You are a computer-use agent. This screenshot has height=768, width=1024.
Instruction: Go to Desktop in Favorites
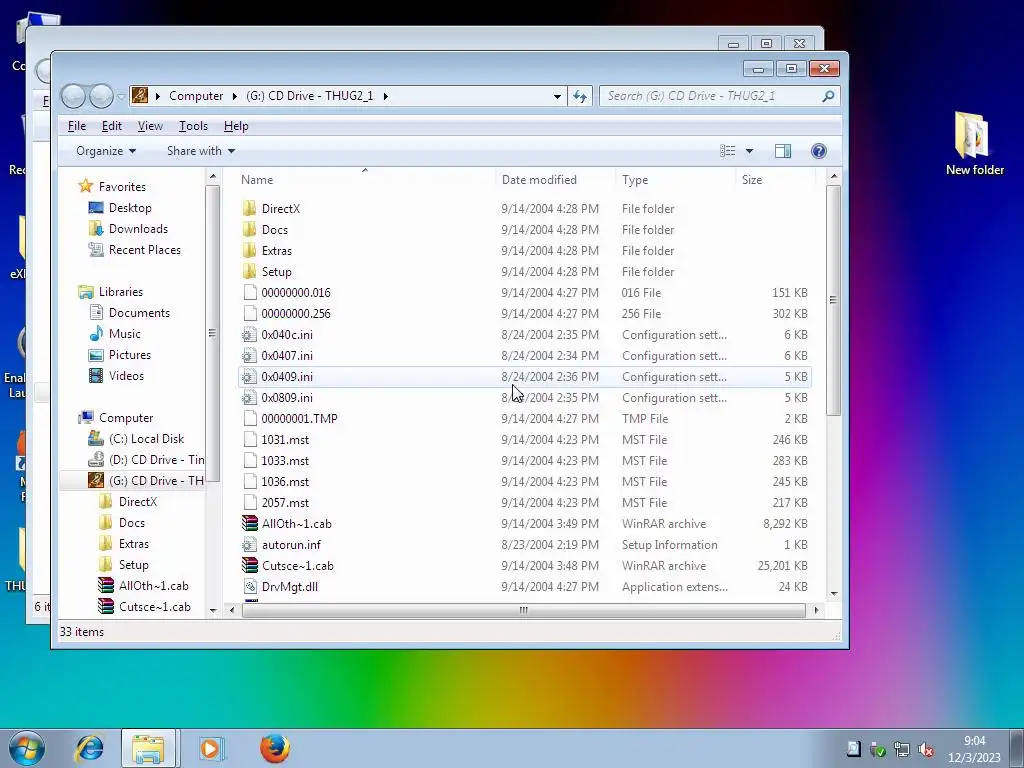point(130,208)
